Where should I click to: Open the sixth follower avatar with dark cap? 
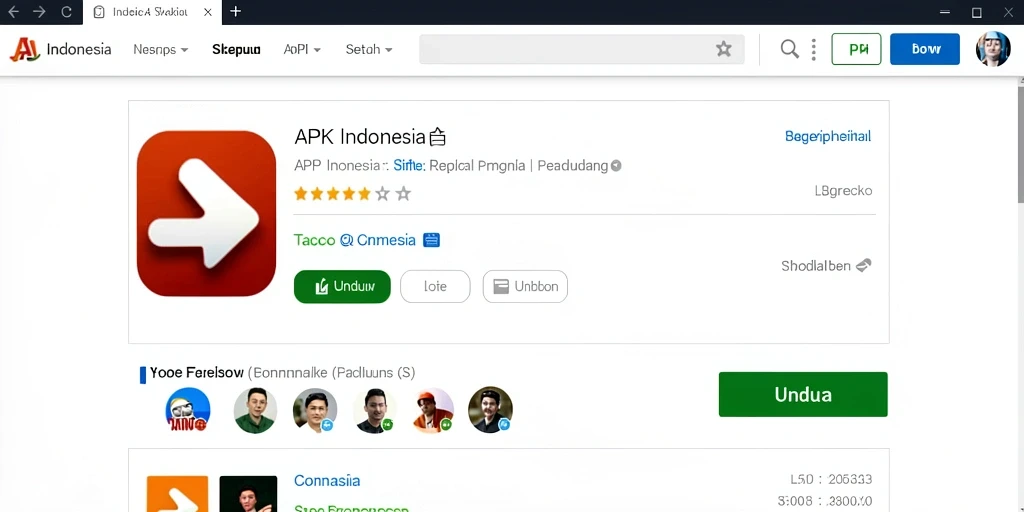pos(490,410)
